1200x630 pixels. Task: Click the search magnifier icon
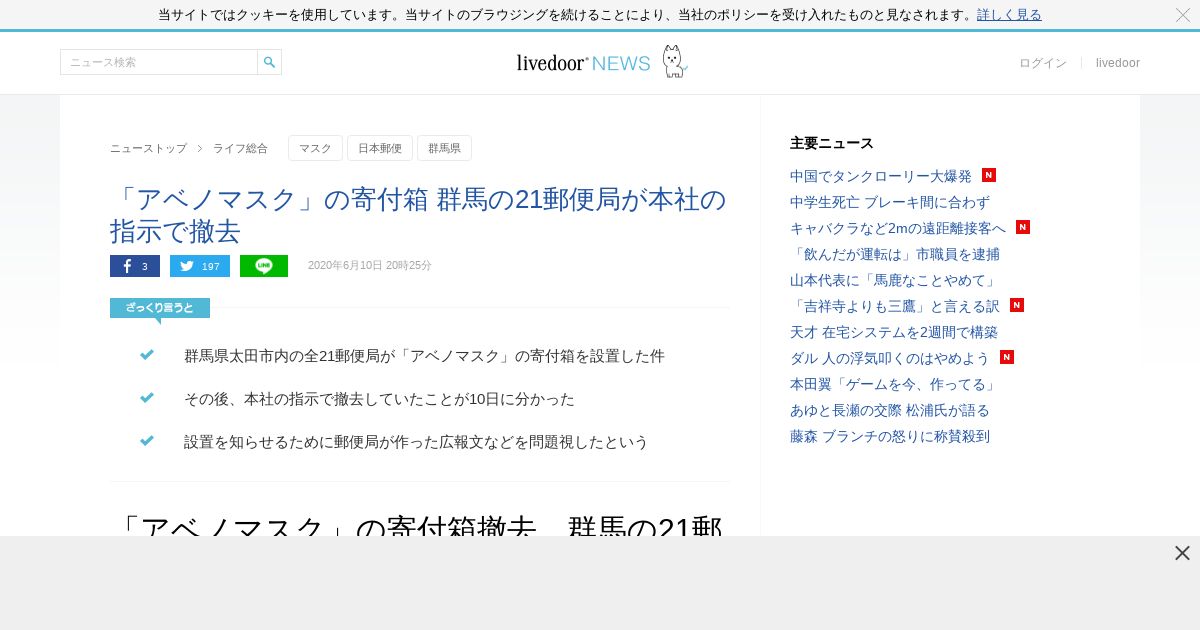click(x=269, y=62)
